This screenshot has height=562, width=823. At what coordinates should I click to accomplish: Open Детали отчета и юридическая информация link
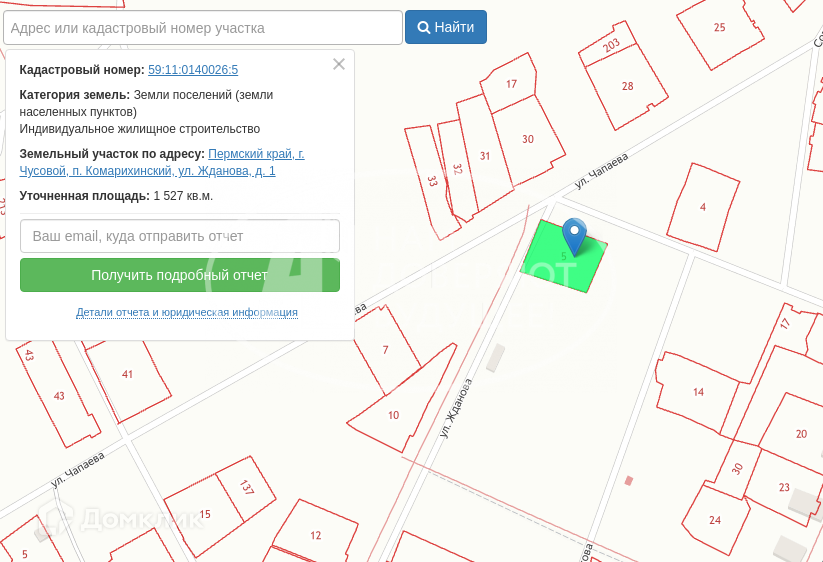click(187, 312)
